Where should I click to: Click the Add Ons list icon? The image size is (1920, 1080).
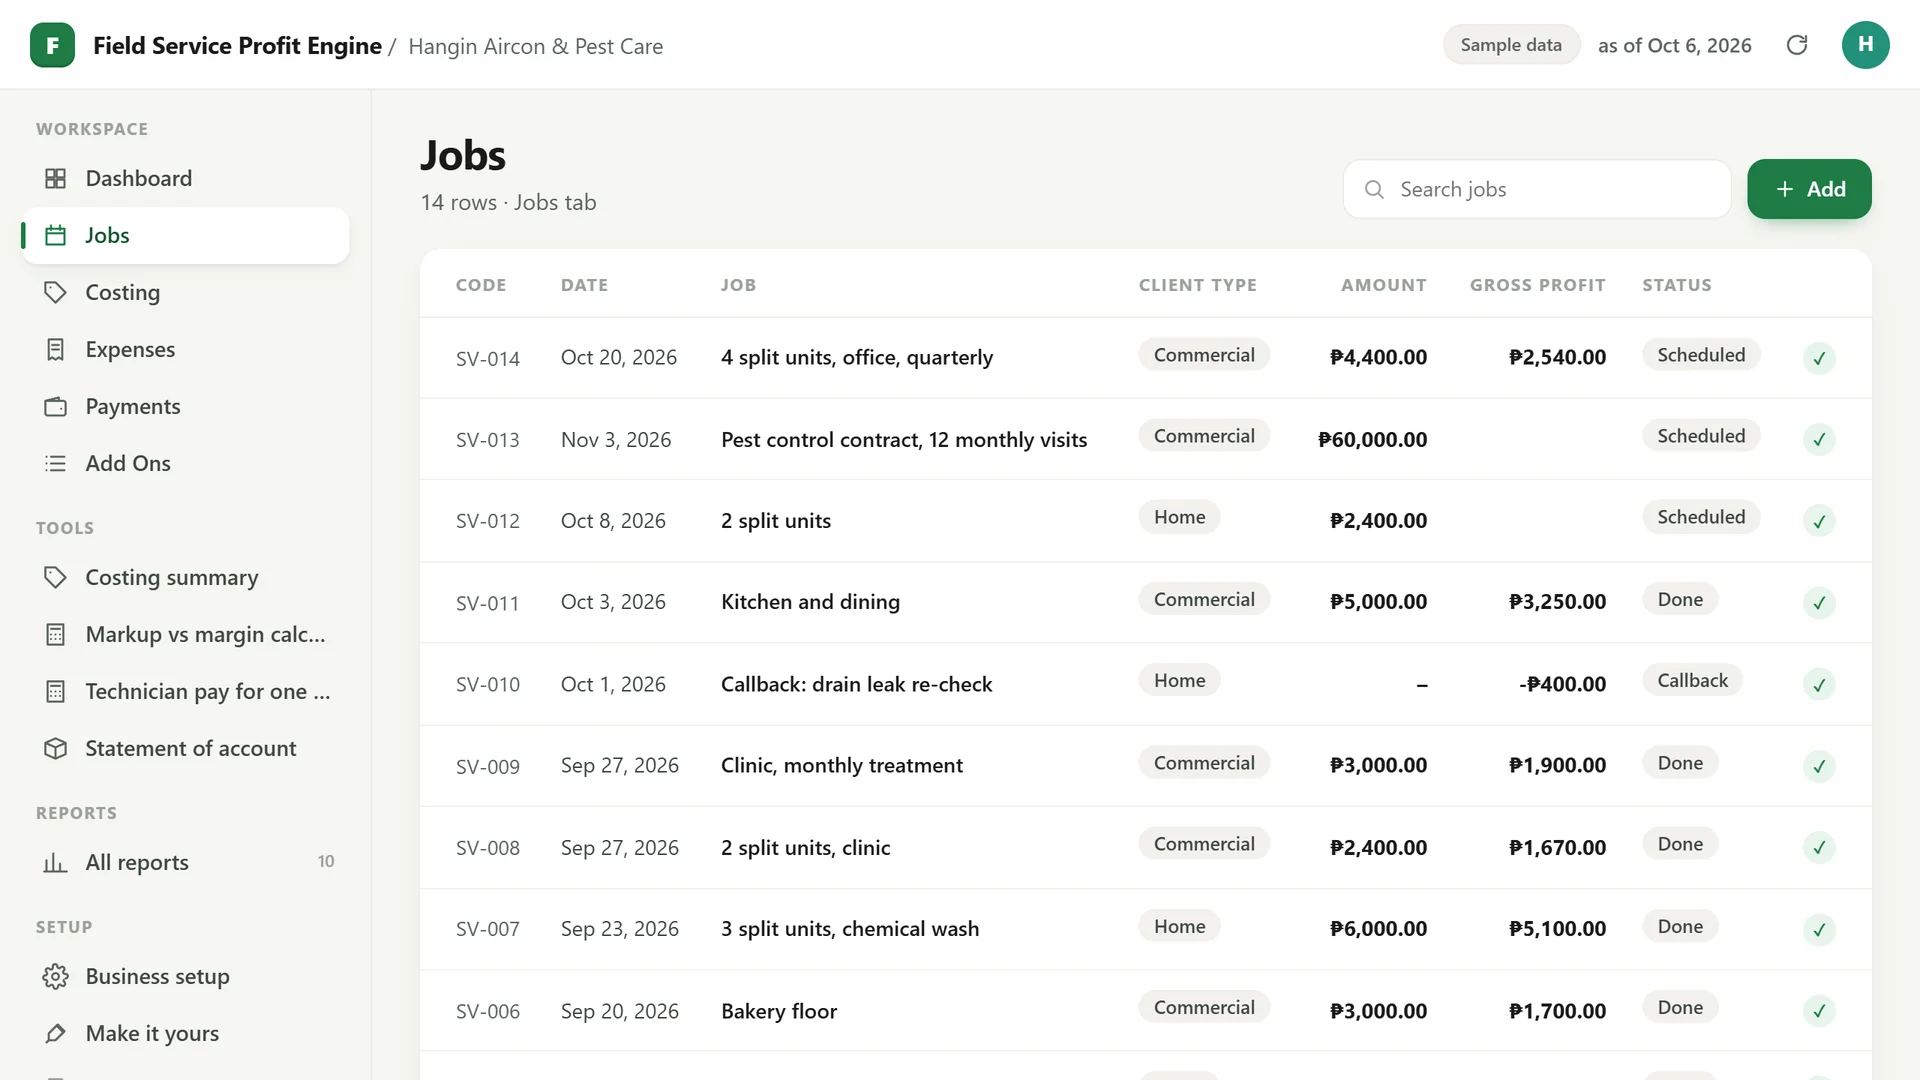click(56, 463)
